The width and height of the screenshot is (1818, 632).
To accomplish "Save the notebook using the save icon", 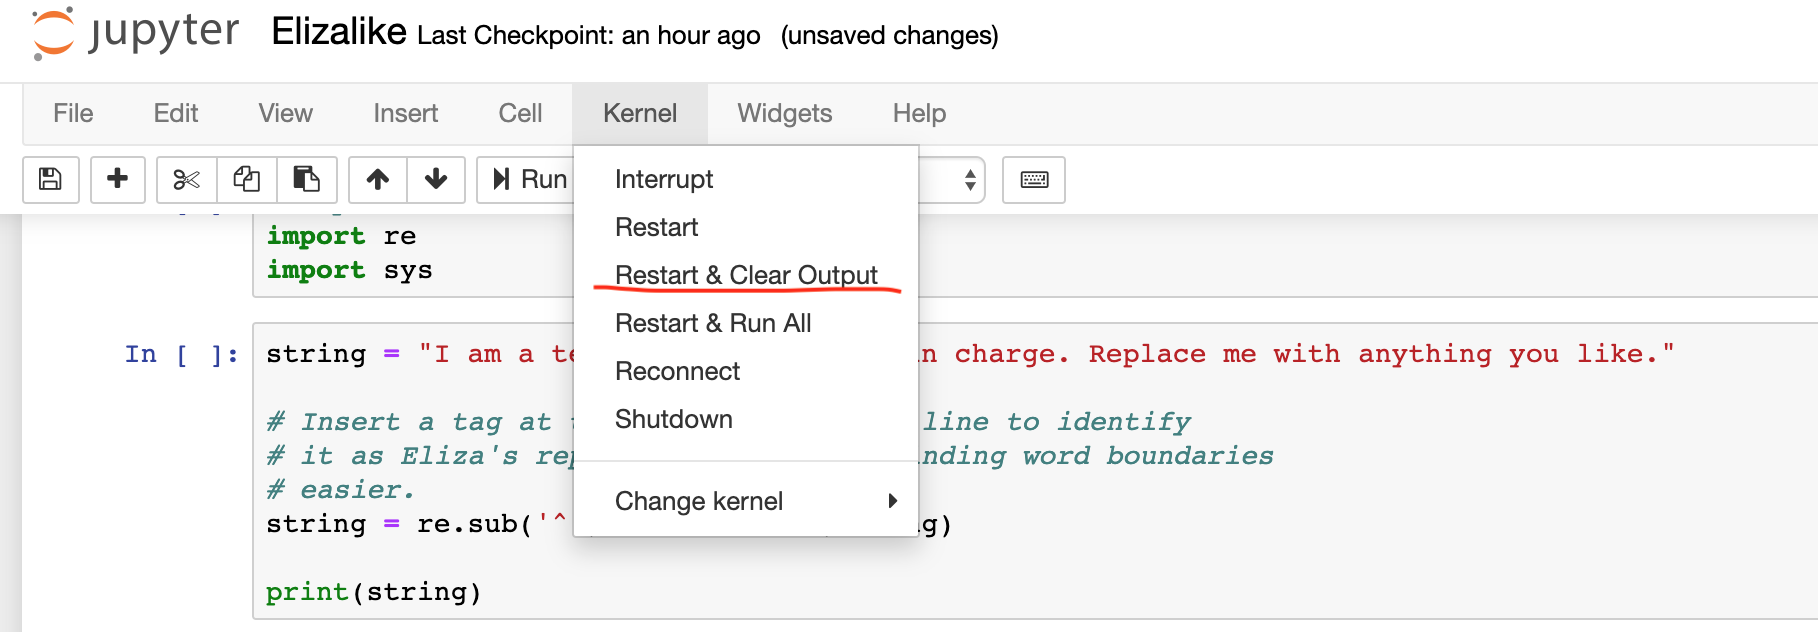I will coord(50,180).
